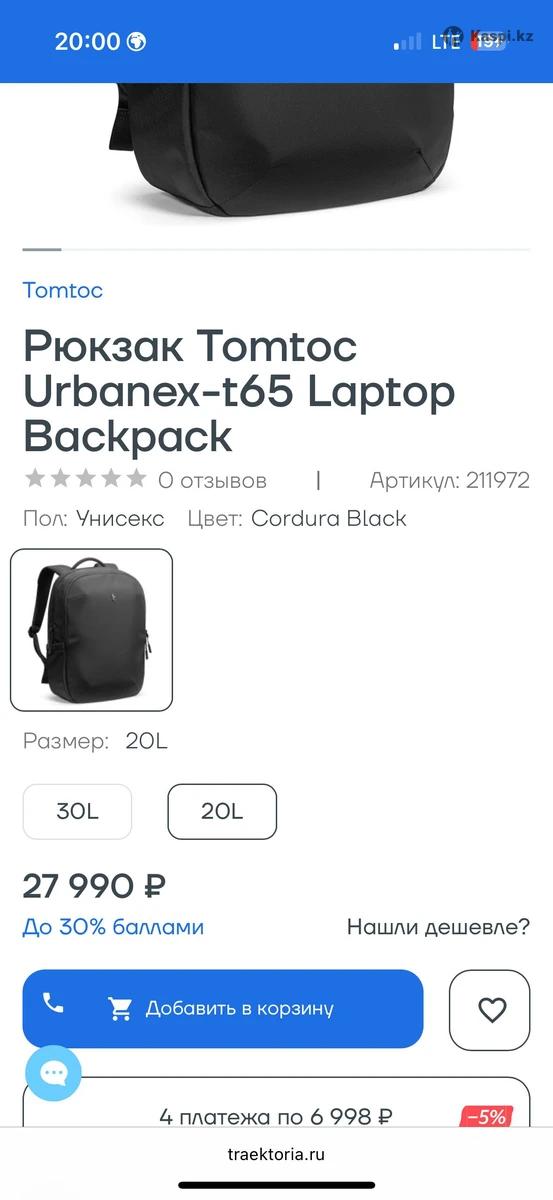Tap the globe icon in status bar
The image size is (553, 1200).
coord(136,42)
